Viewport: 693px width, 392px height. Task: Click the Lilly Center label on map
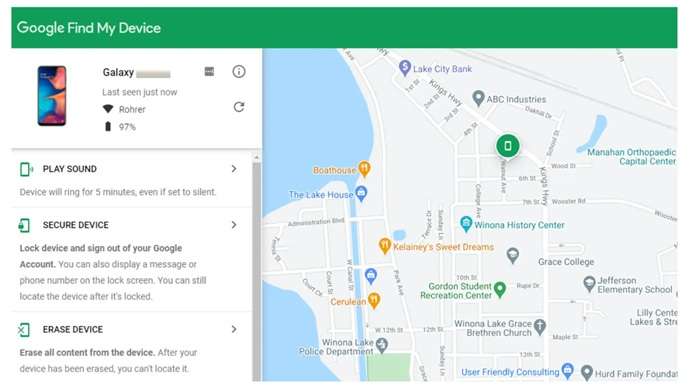(654, 317)
